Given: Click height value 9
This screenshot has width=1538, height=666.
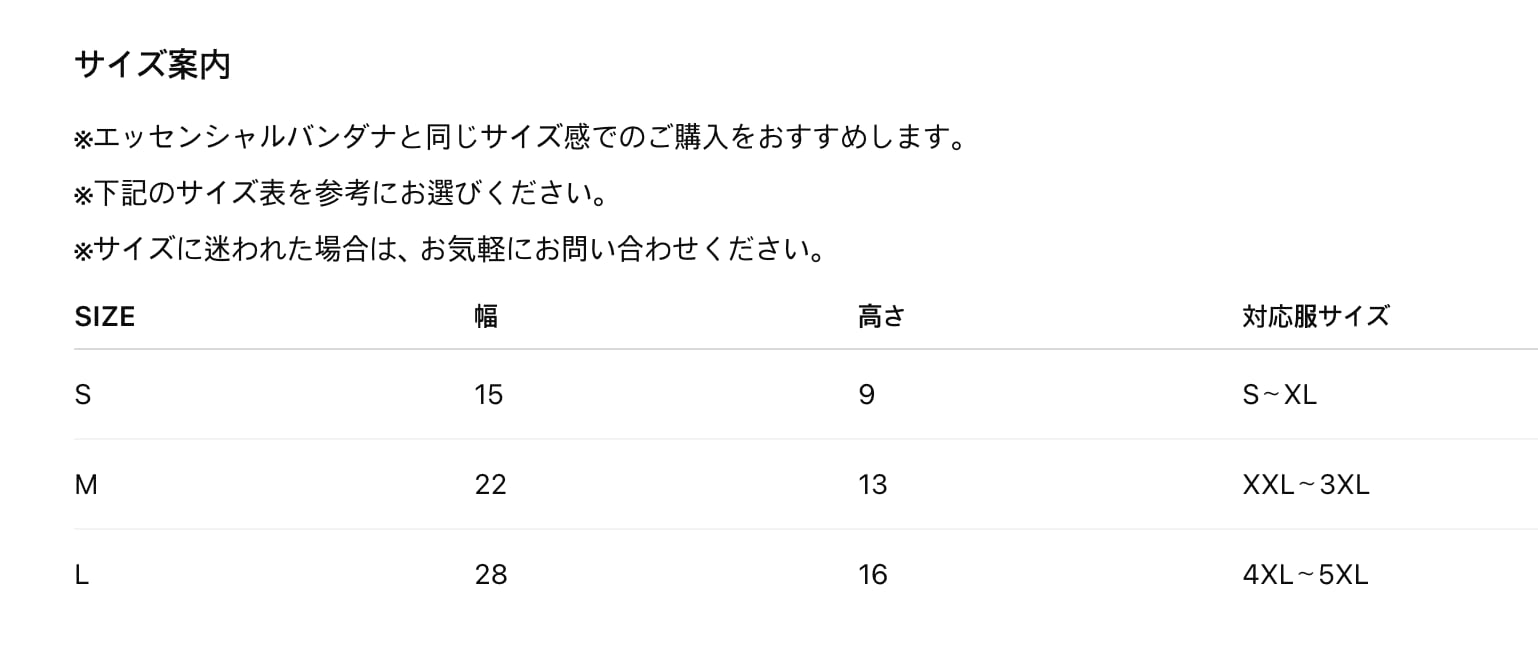Looking at the screenshot, I should (x=866, y=395).
